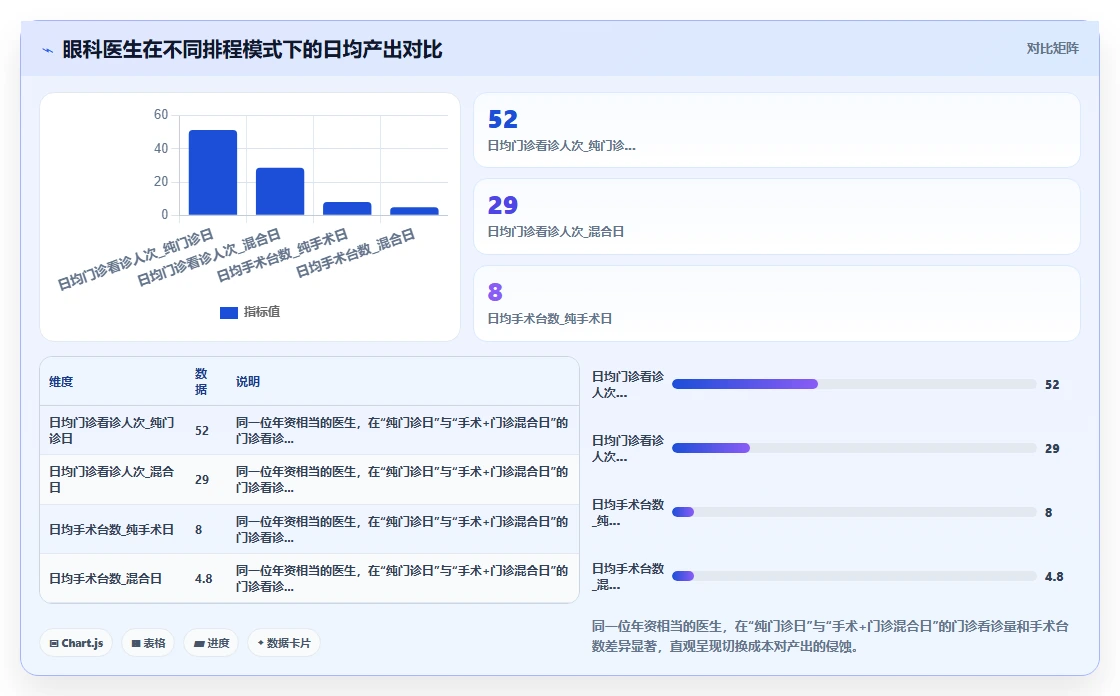The width and height of the screenshot is (1120, 696).
Task: Click the x-axis label 日均手术台数_混合日 on chart
Action: pyautogui.click(x=355, y=254)
